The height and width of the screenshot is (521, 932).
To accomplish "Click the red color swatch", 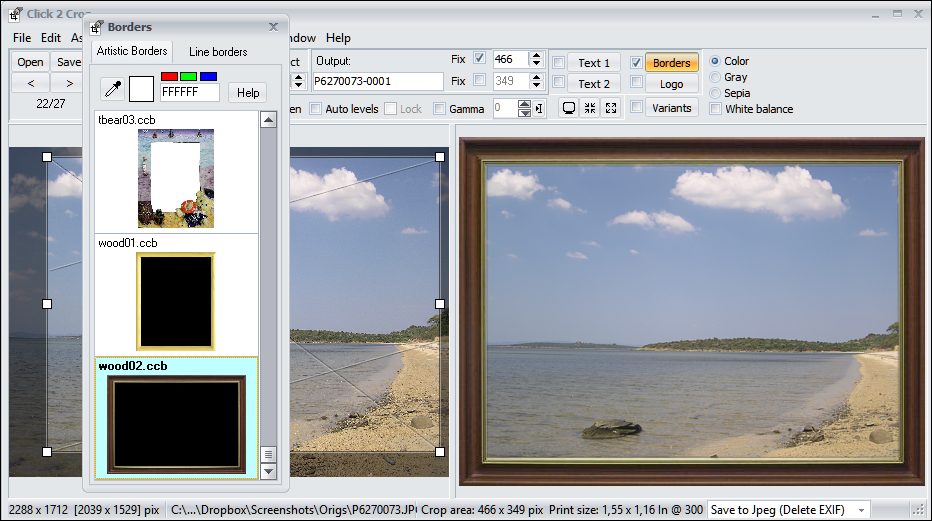I will click(169, 77).
